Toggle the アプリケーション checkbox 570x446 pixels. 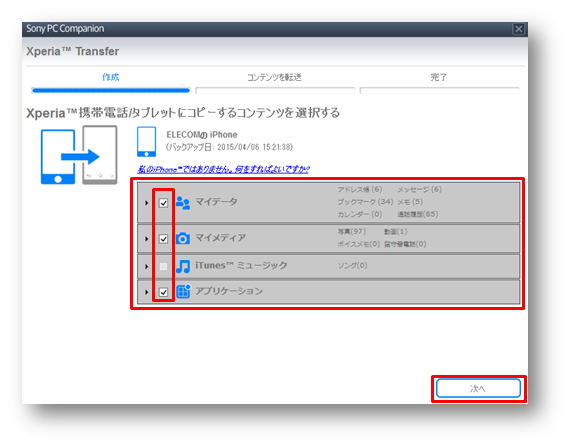click(x=164, y=292)
